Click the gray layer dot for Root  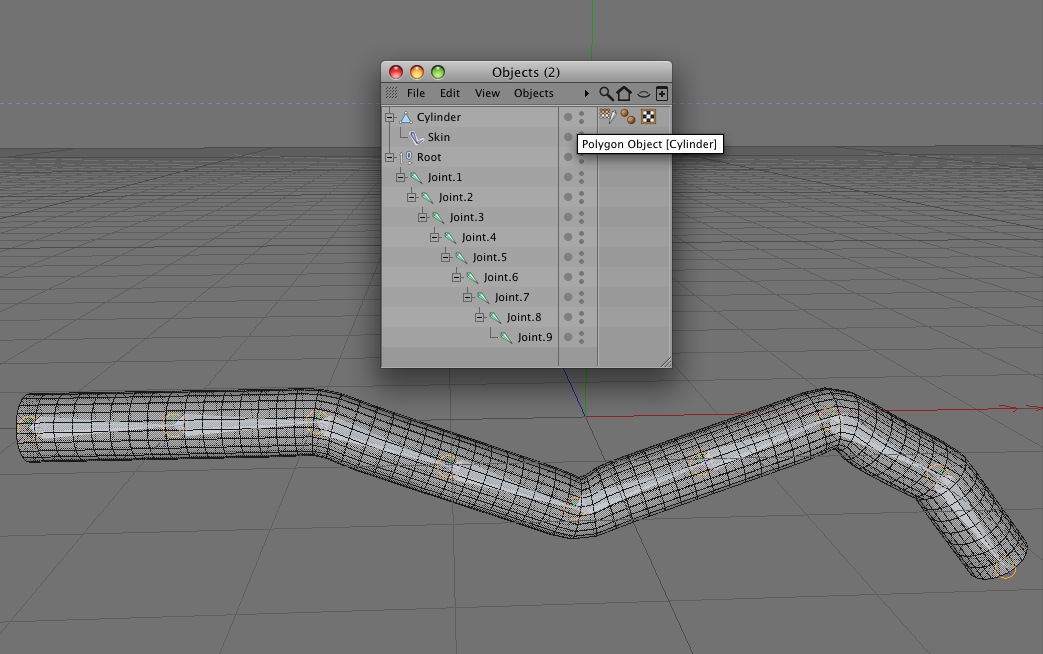pos(568,157)
